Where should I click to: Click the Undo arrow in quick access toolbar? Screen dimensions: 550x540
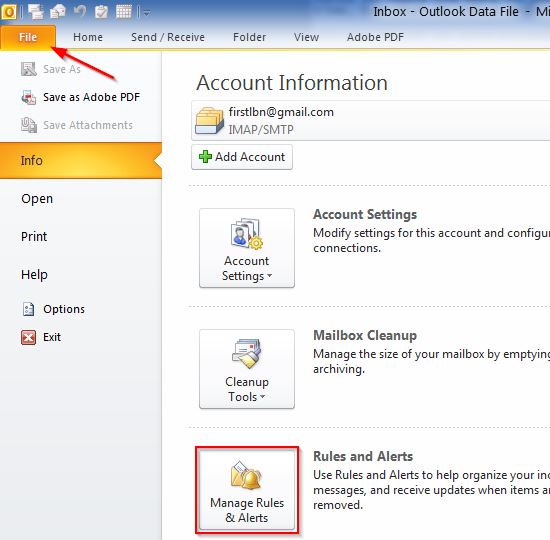(80, 12)
